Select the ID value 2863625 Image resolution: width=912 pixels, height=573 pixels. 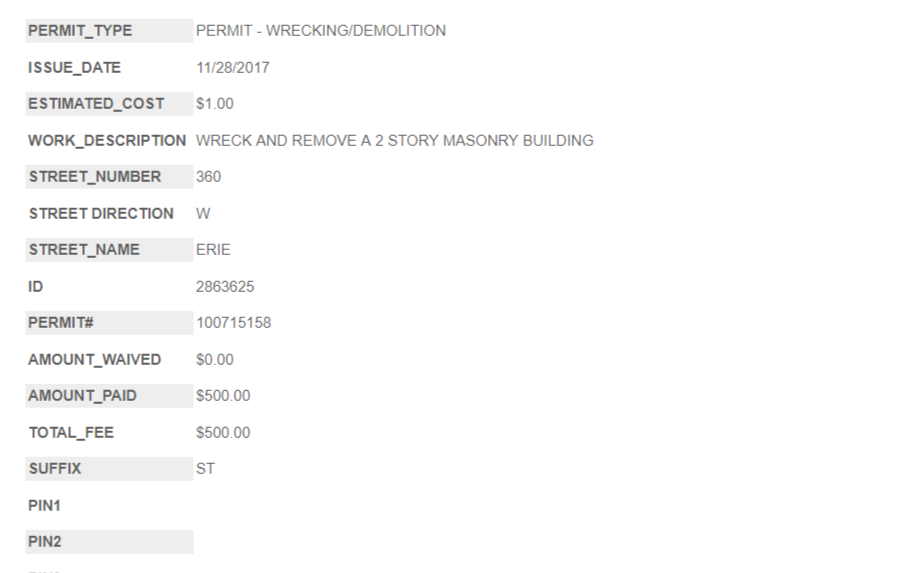225,287
